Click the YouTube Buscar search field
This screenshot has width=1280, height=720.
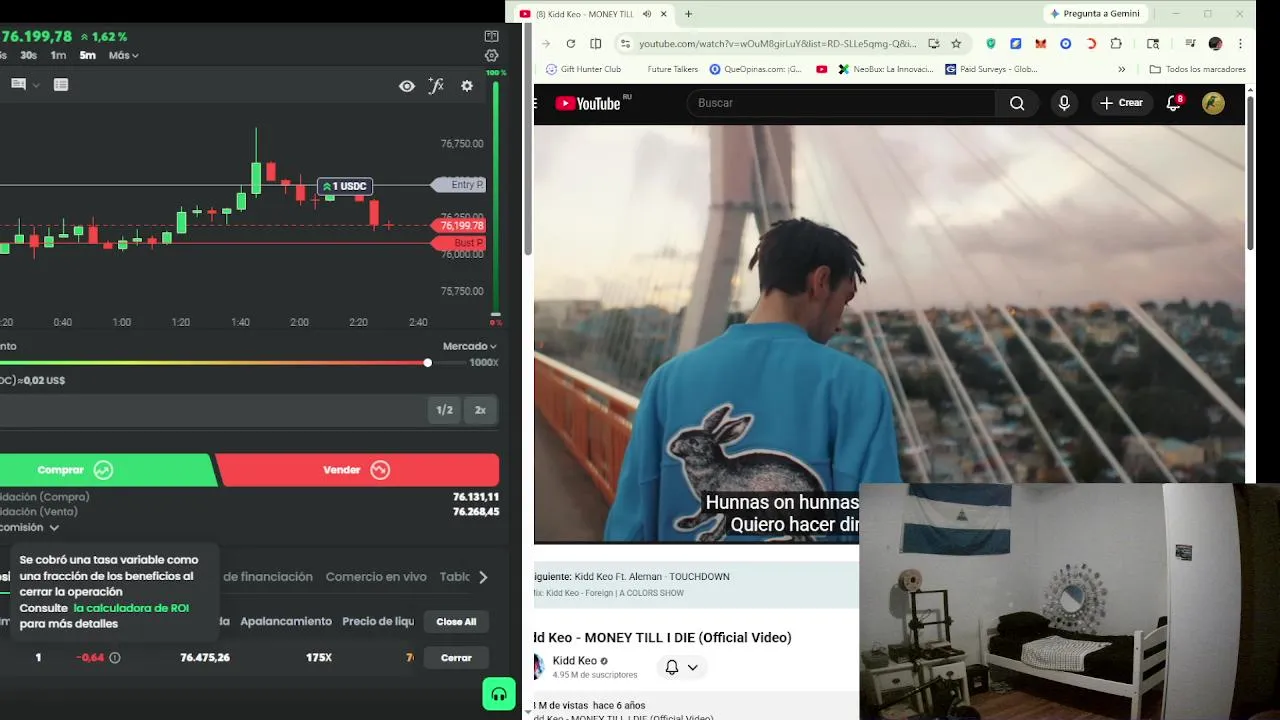(x=841, y=103)
